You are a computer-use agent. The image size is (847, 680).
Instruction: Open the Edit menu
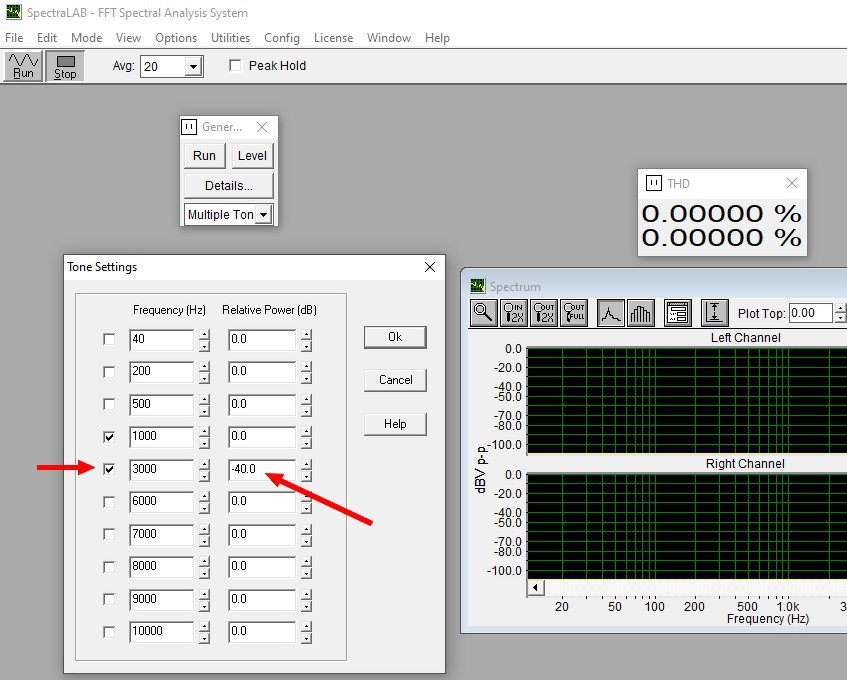tap(47, 38)
